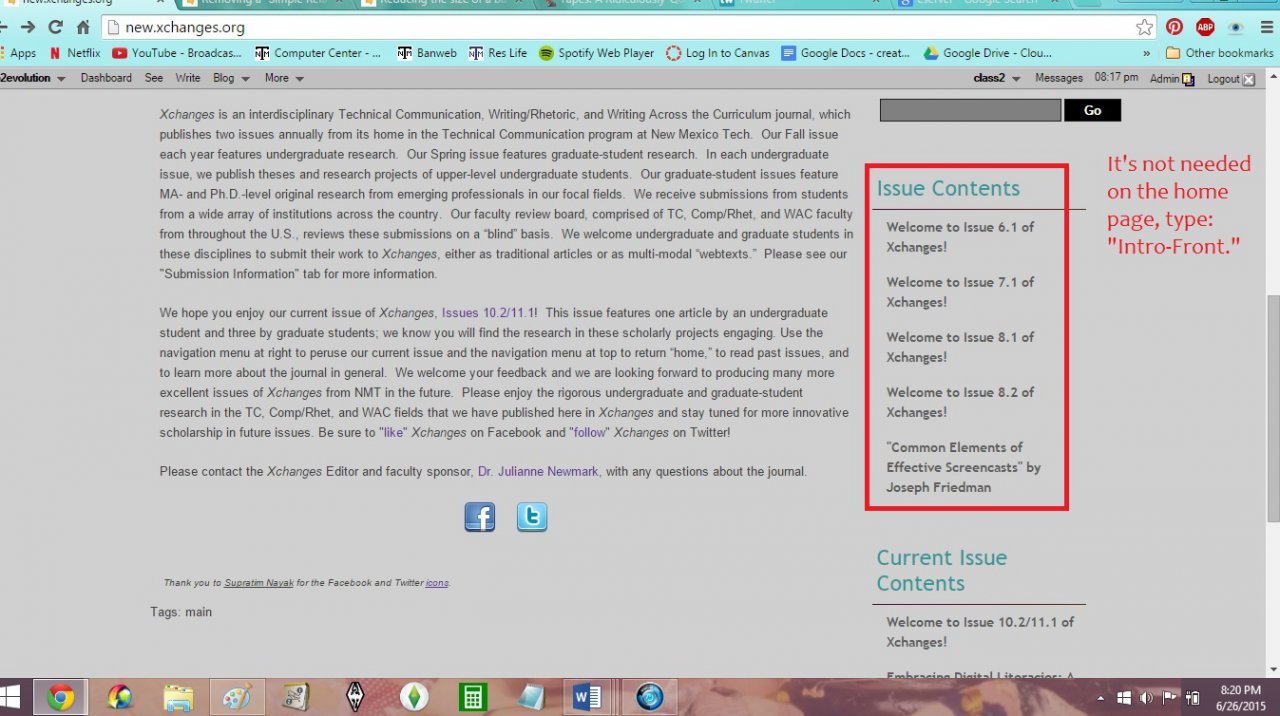
Task: Open the volume control in system tray
Action: pos(1146,697)
